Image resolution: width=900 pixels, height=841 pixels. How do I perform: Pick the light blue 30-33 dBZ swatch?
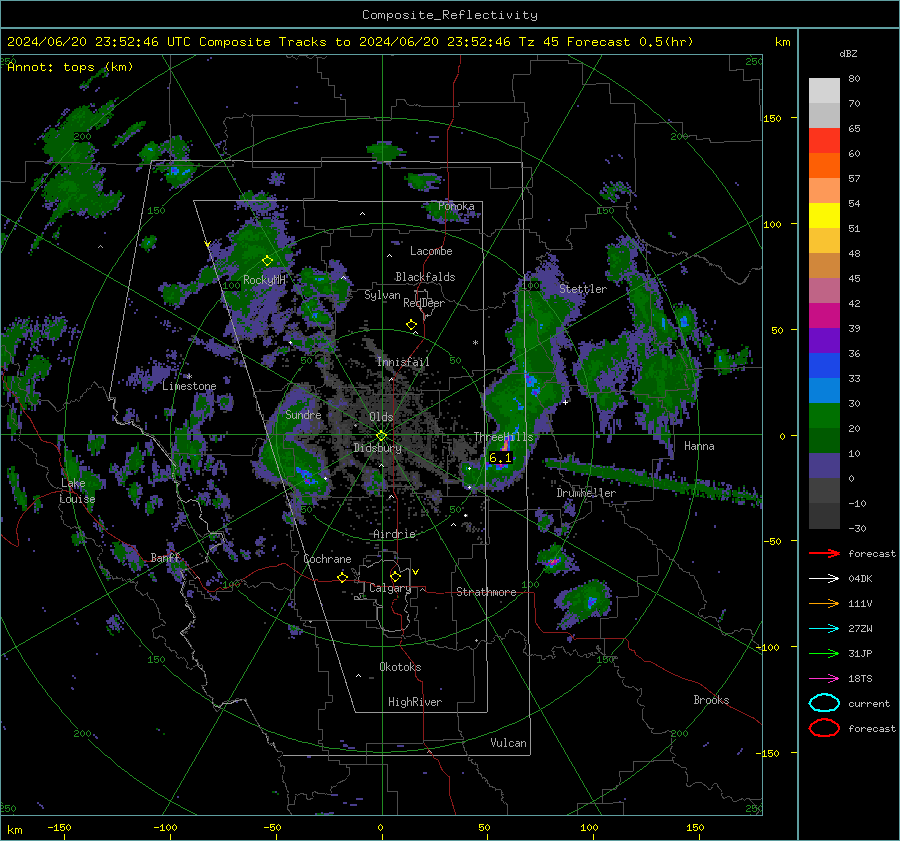824,390
